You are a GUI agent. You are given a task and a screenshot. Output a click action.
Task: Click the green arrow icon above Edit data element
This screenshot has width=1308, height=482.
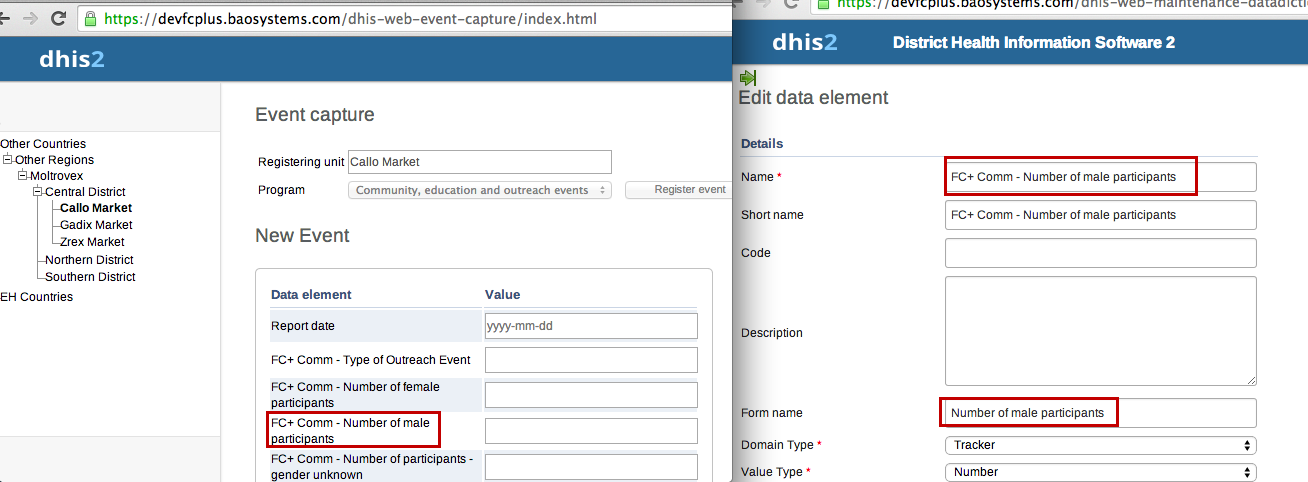point(747,77)
